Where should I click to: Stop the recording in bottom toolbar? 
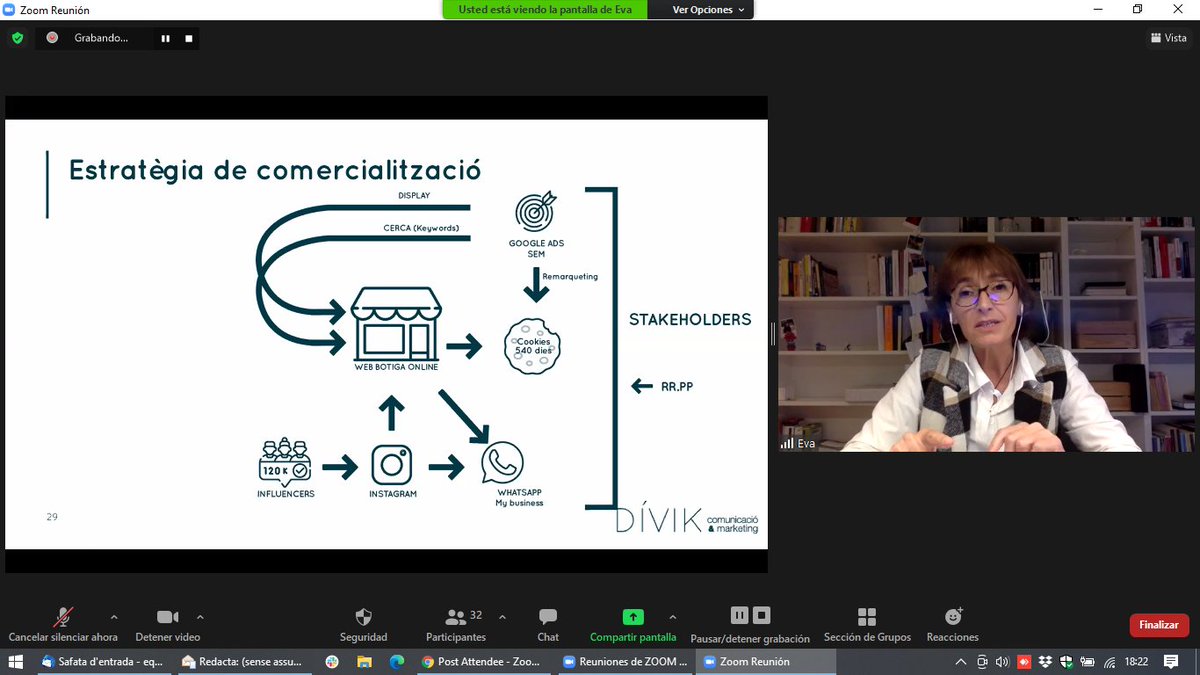tap(762, 616)
